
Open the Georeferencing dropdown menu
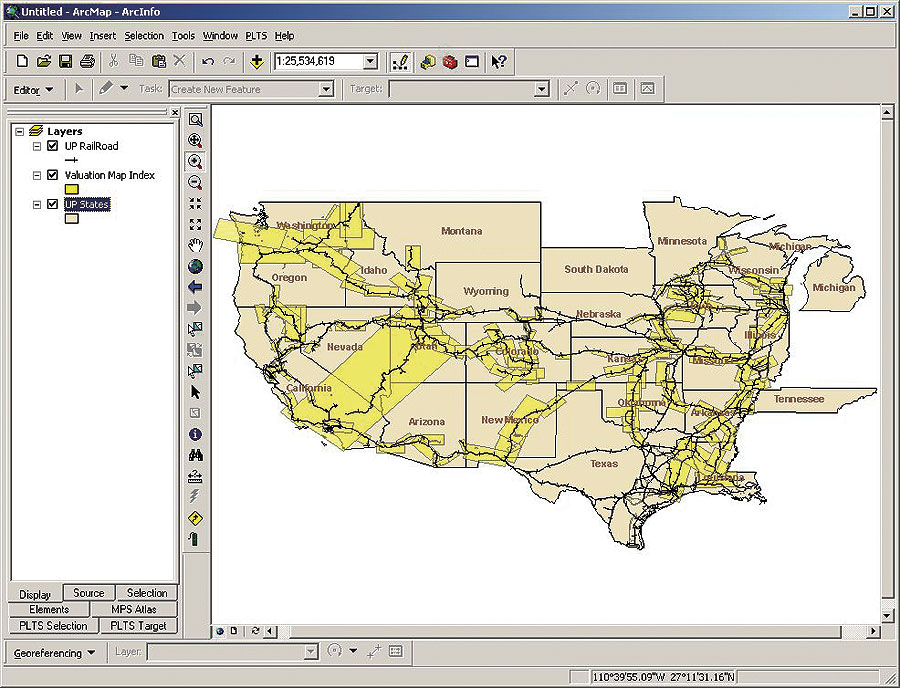(x=55, y=653)
